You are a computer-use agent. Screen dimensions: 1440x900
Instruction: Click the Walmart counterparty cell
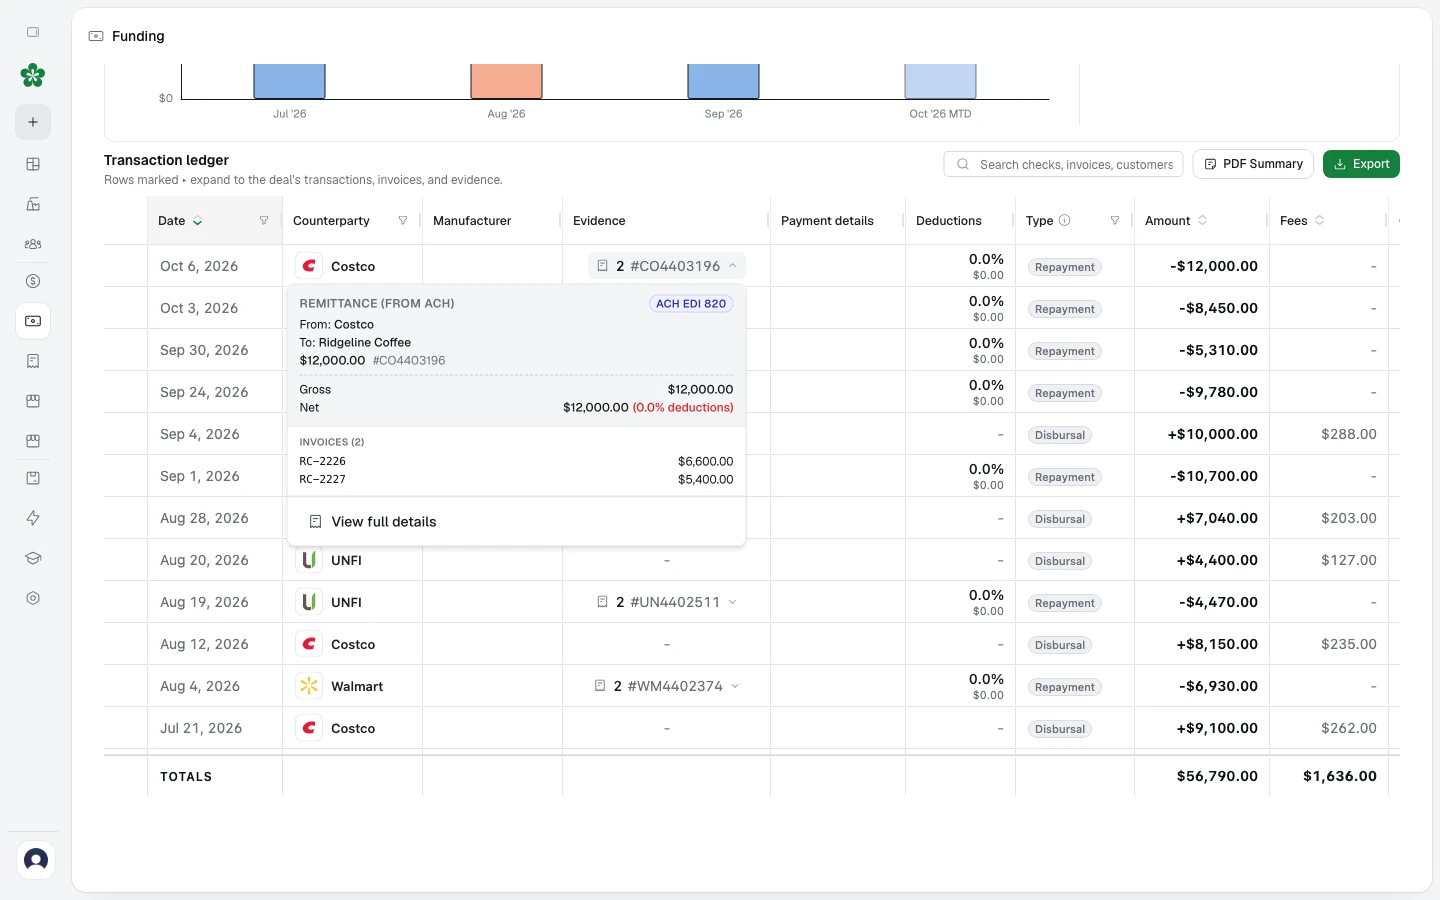click(x=353, y=686)
